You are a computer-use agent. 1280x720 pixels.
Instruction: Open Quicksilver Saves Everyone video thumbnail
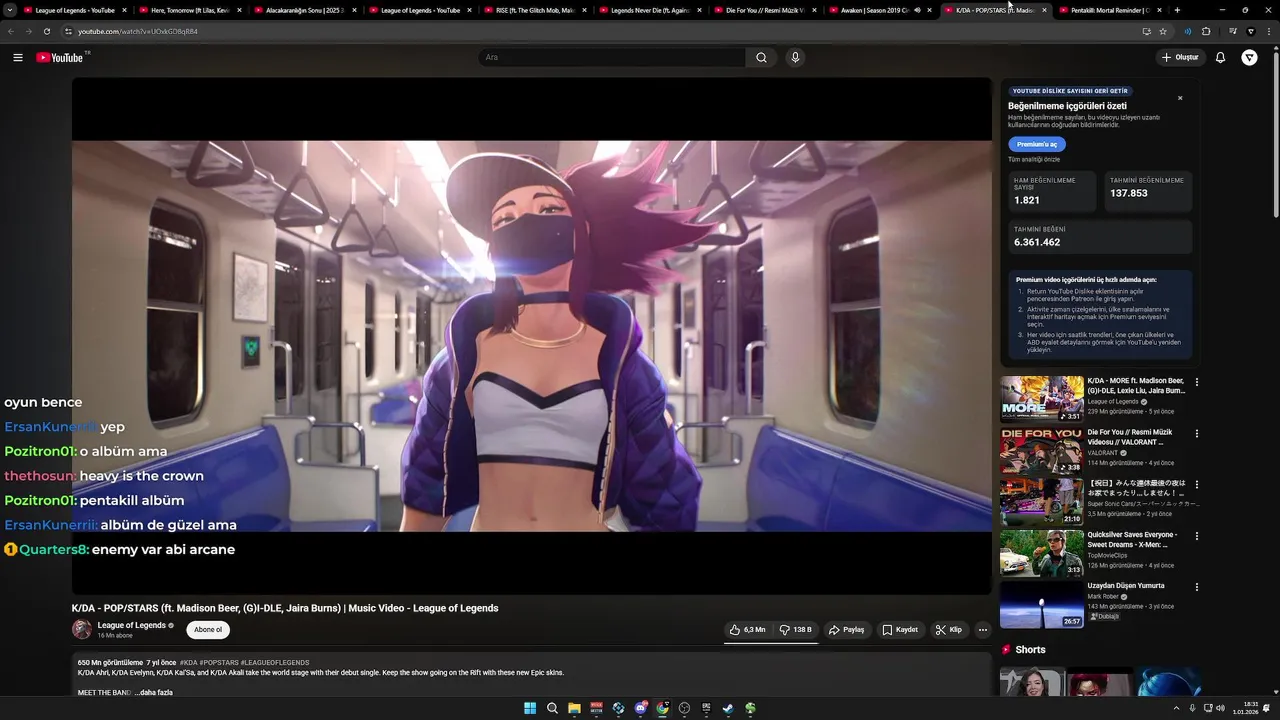(x=1041, y=553)
